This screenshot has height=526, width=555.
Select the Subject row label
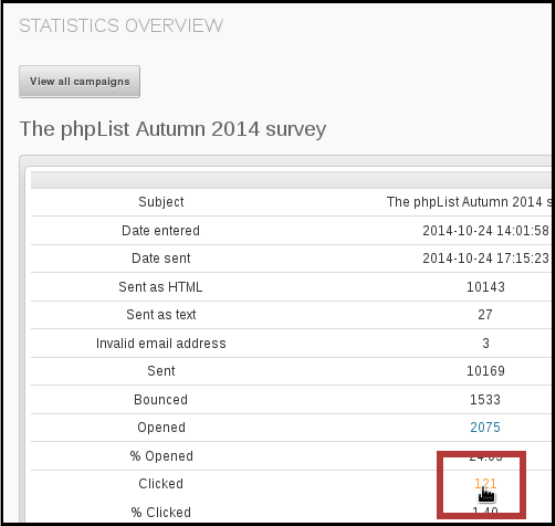tap(161, 202)
